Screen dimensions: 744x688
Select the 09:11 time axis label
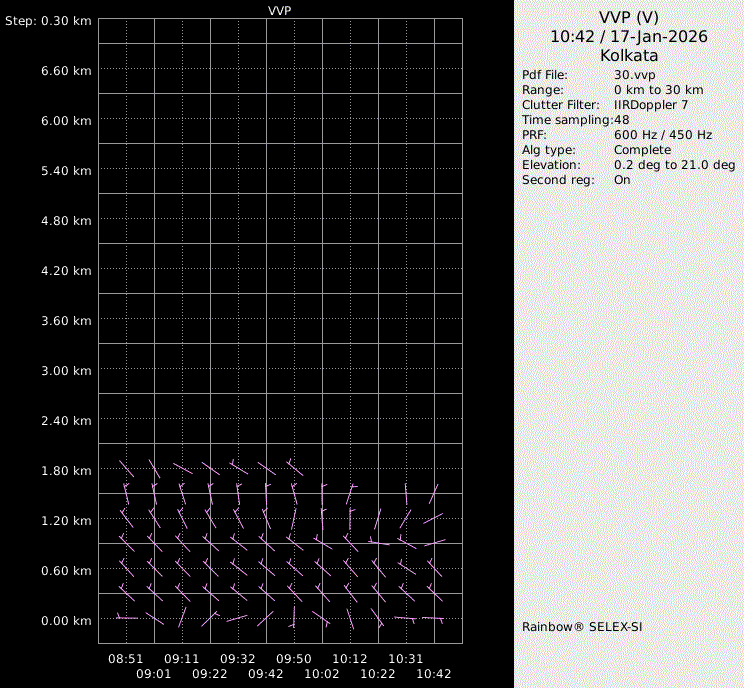[182, 660]
